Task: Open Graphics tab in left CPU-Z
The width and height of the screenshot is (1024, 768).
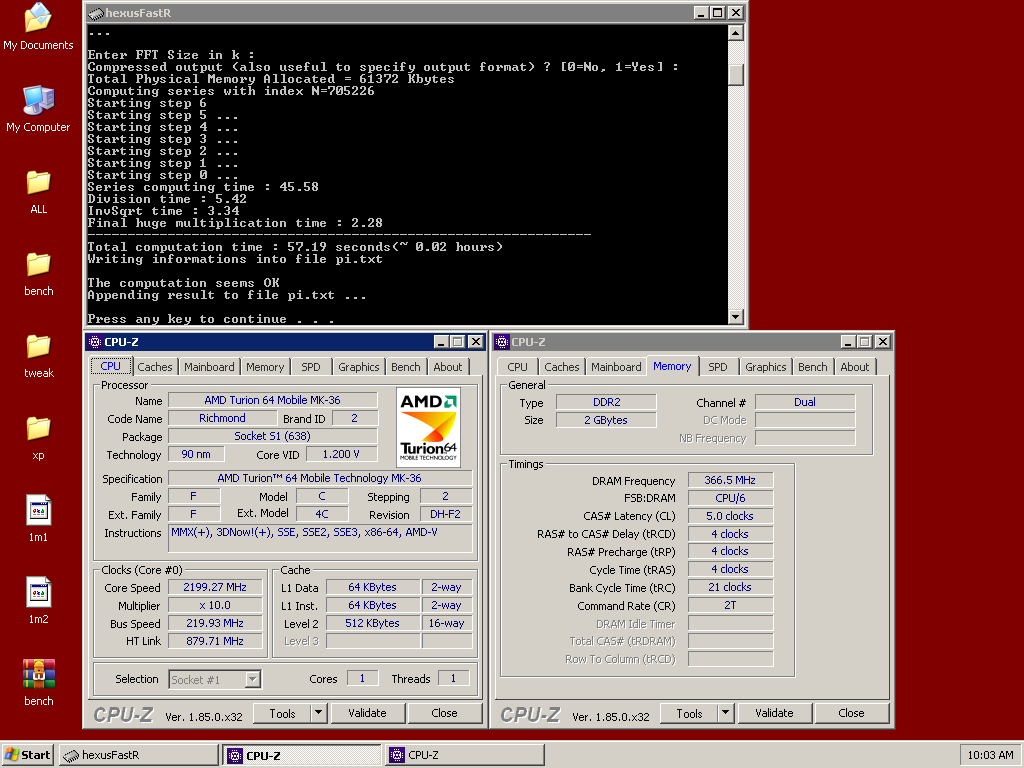Action: (x=359, y=367)
